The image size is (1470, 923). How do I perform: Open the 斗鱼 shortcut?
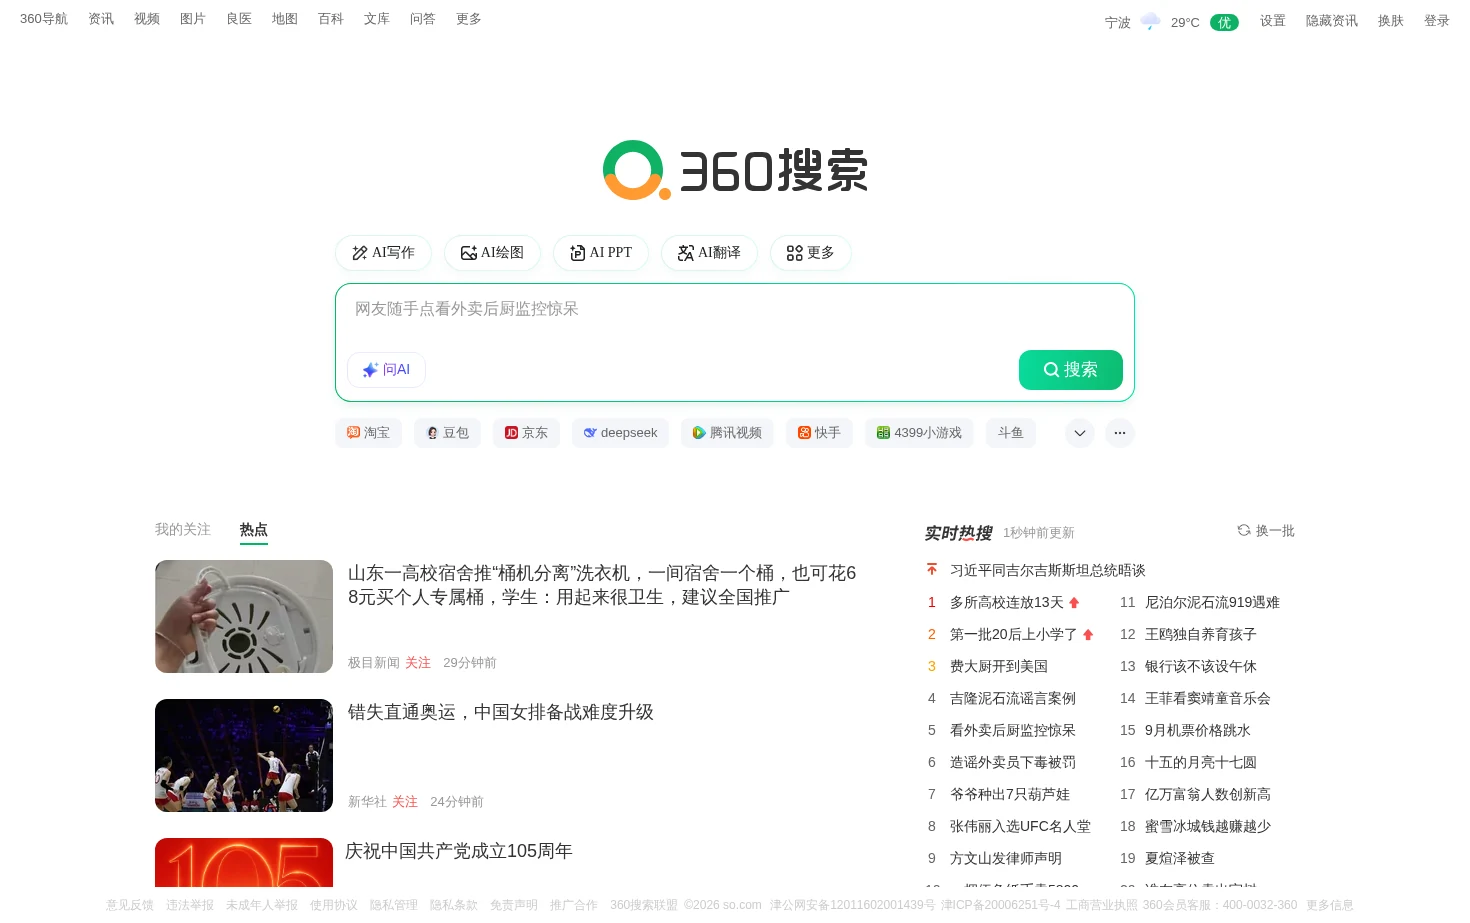click(x=1010, y=433)
